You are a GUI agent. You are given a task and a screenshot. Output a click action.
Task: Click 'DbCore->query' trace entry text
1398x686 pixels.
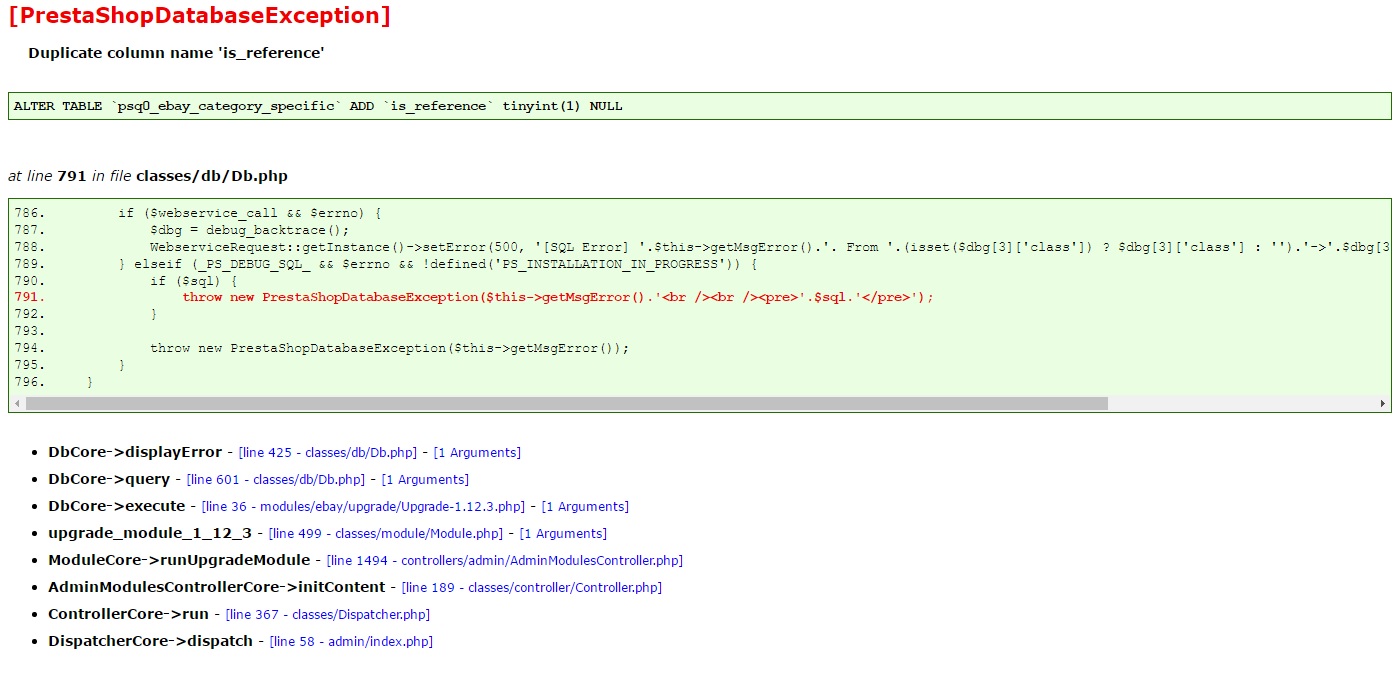(109, 479)
